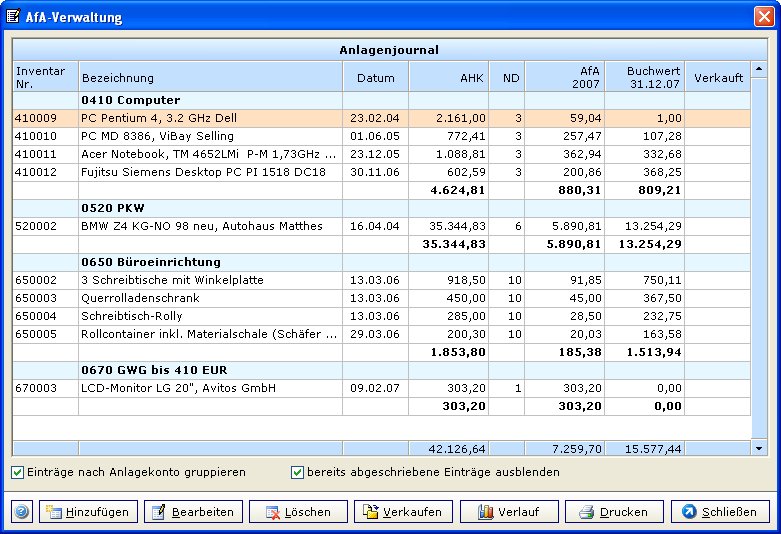The image size is (781, 534).
Task: Delete the entry with Löschen
Action: click(x=298, y=512)
